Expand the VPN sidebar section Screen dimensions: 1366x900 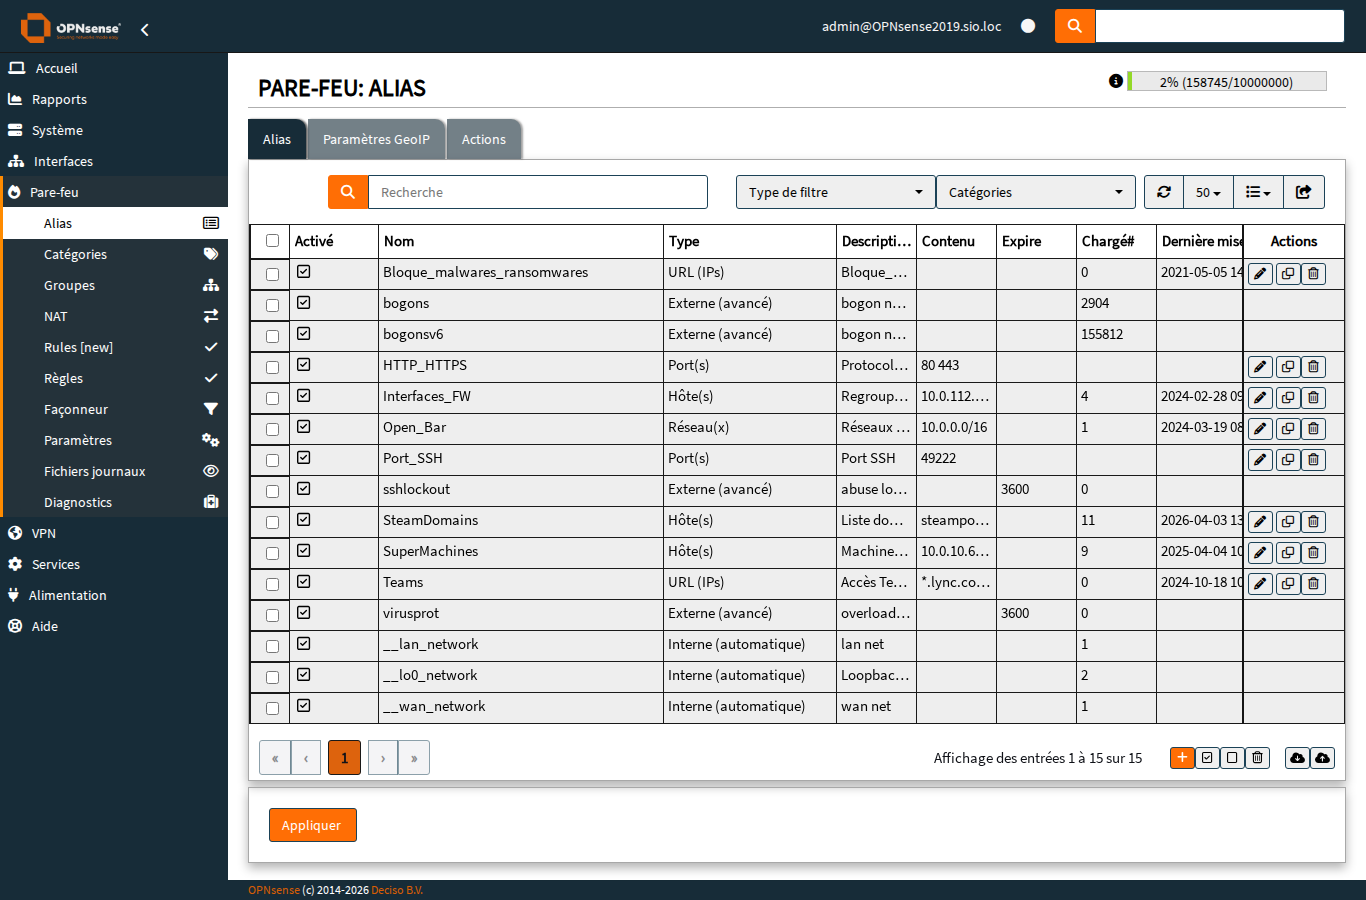click(114, 533)
